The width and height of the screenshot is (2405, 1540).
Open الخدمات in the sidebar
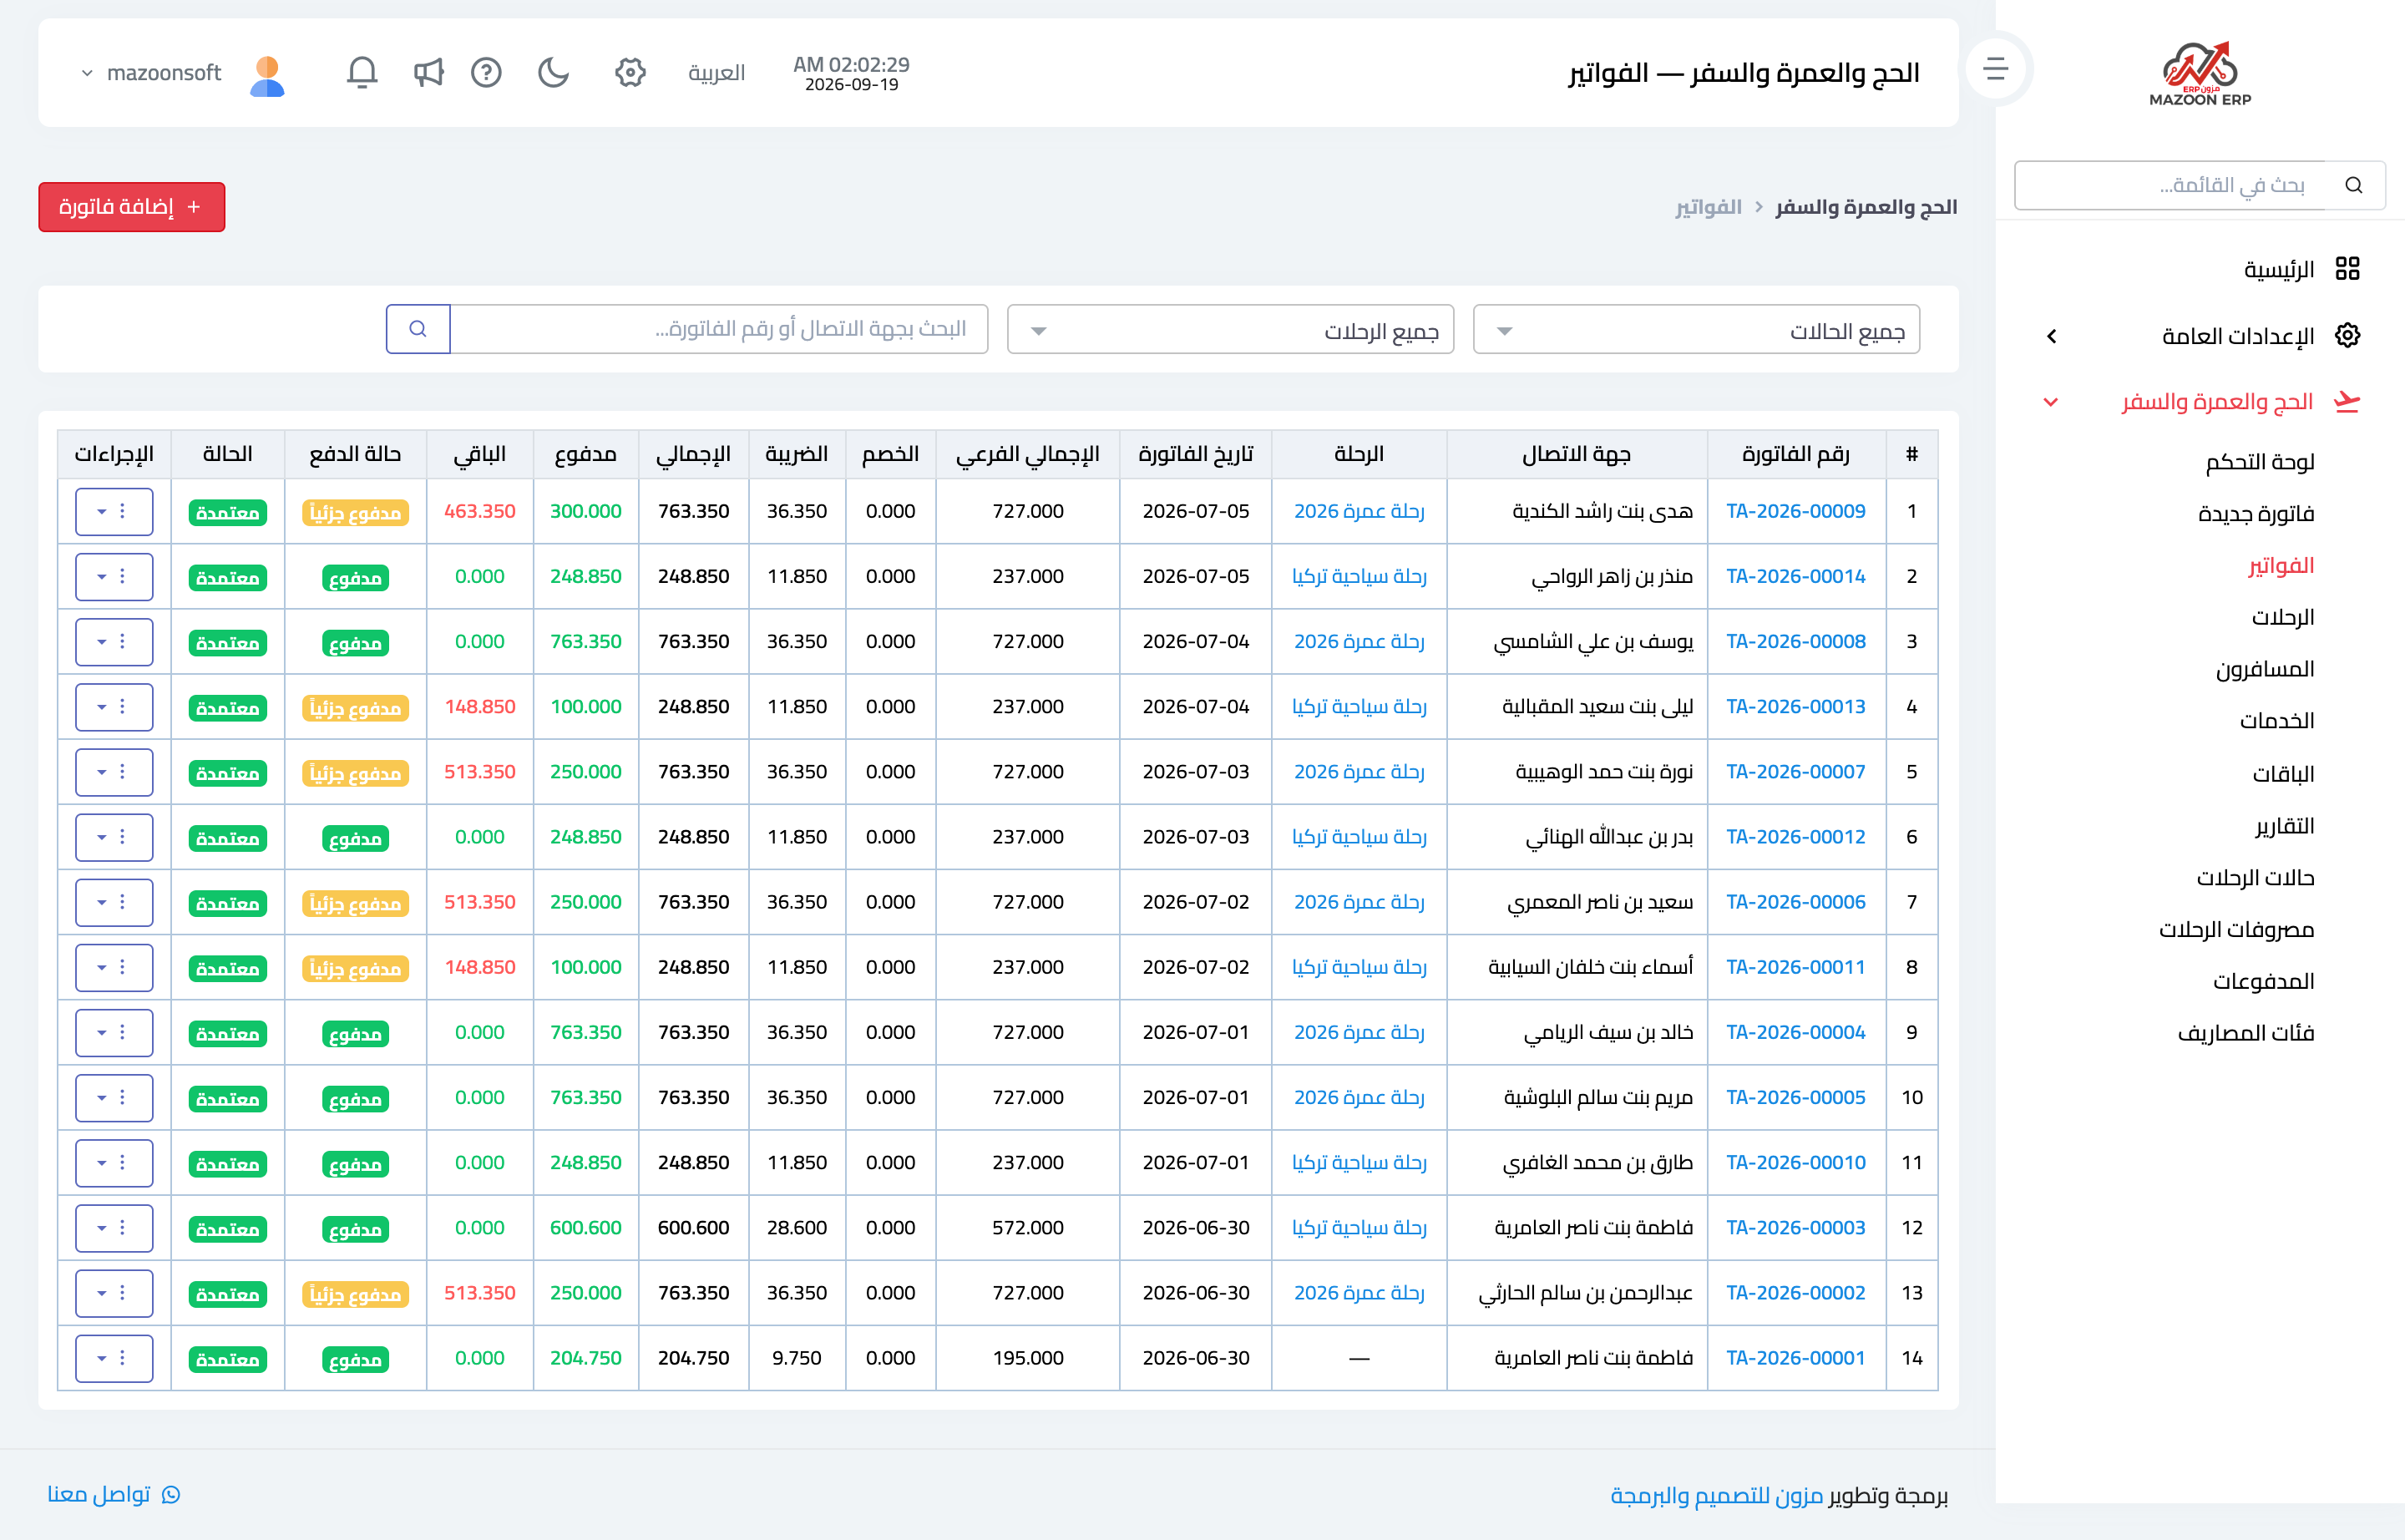click(x=2277, y=721)
